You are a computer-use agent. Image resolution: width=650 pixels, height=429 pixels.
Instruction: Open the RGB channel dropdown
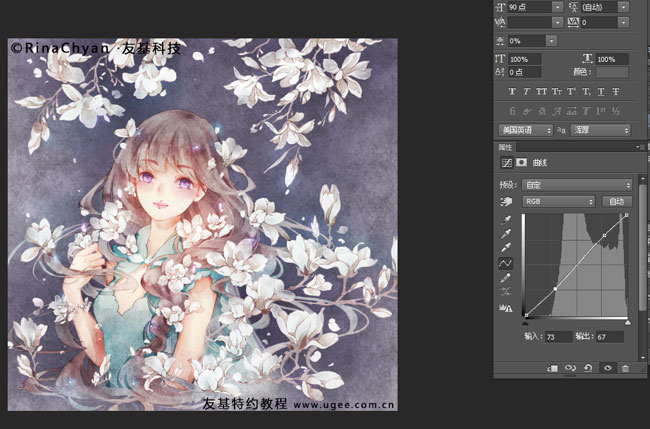click(x=558, y=201)
